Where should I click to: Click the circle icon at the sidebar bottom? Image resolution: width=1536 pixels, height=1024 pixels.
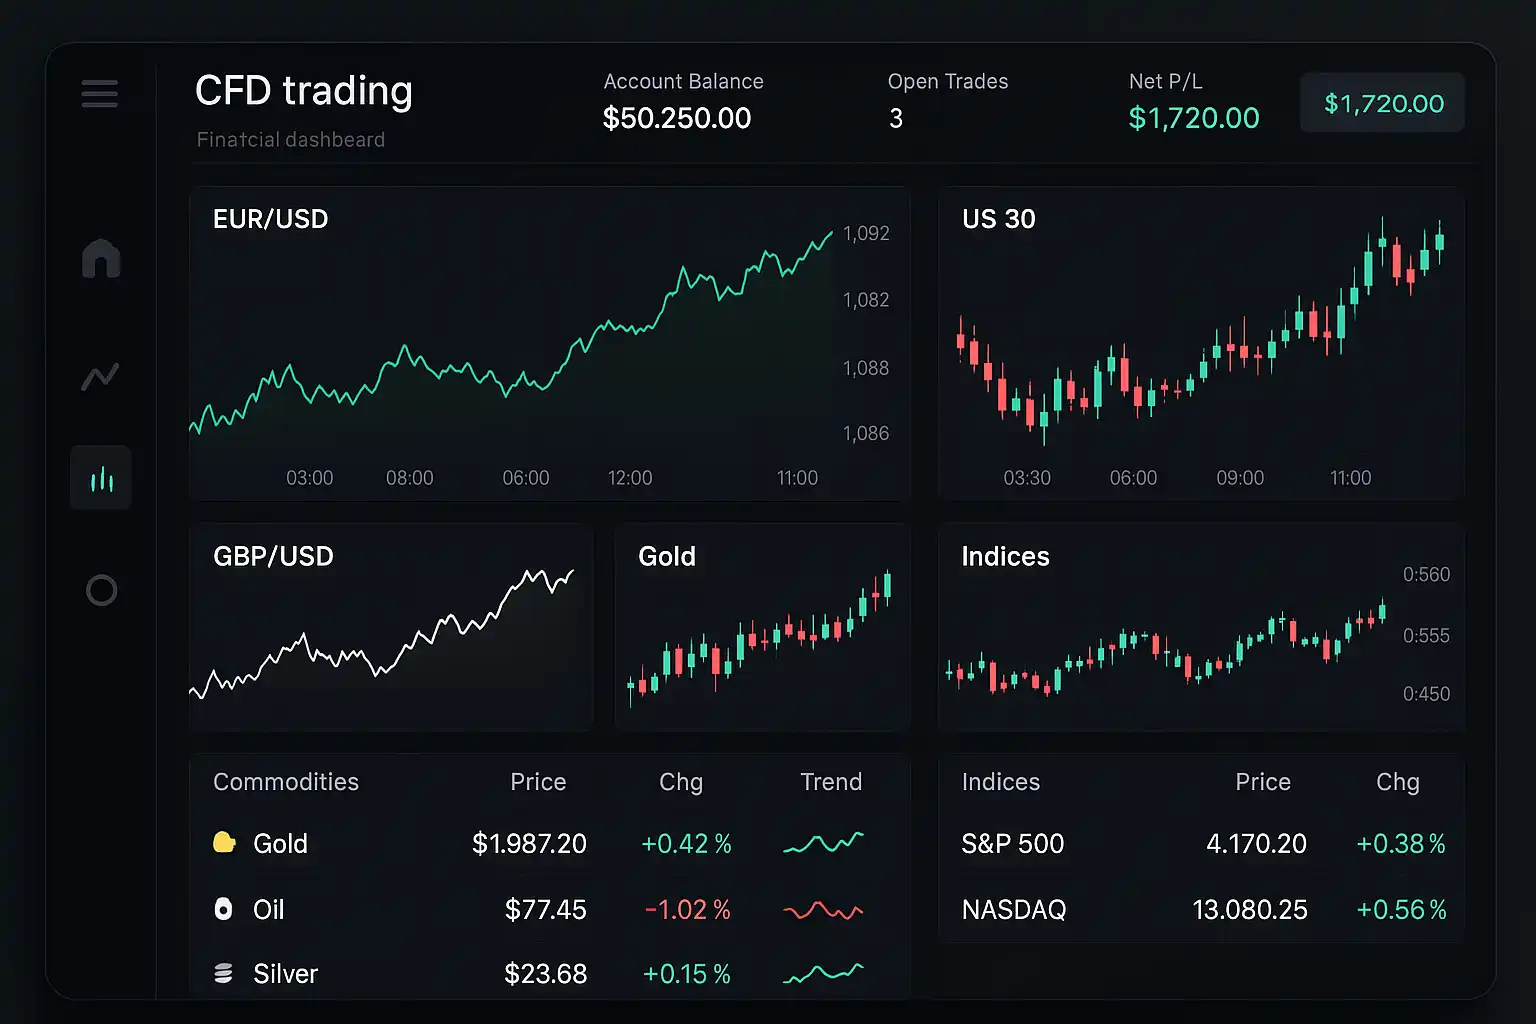pos(100,590)
